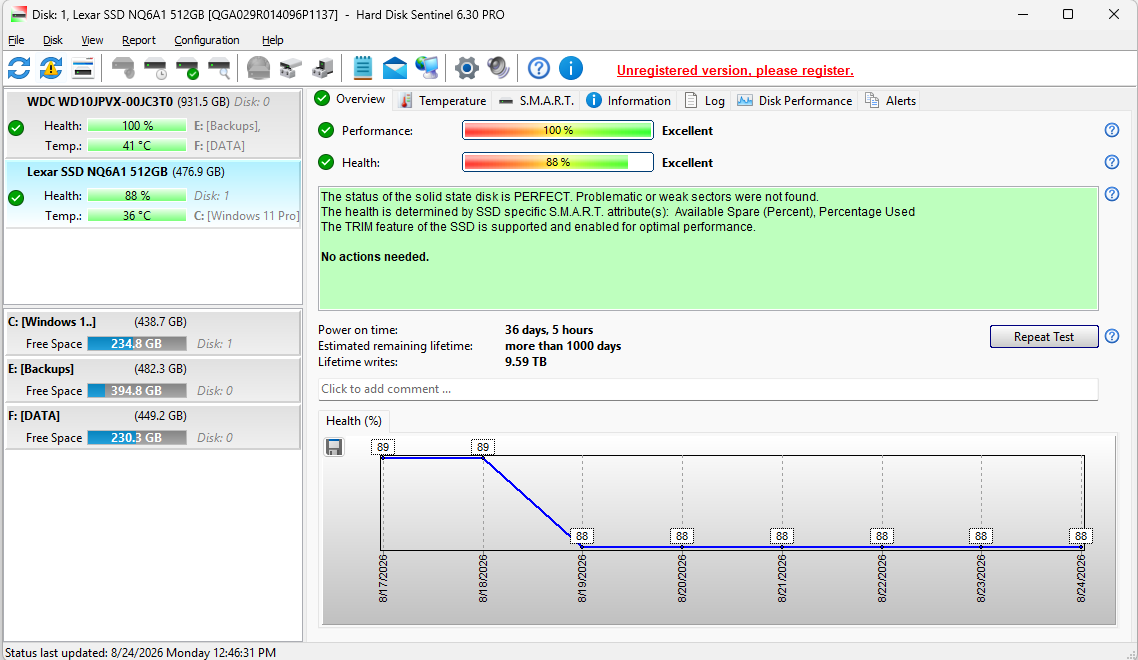
Task: Click the blue info about icon
Action: pyautogui.click(x=570, y=68)
